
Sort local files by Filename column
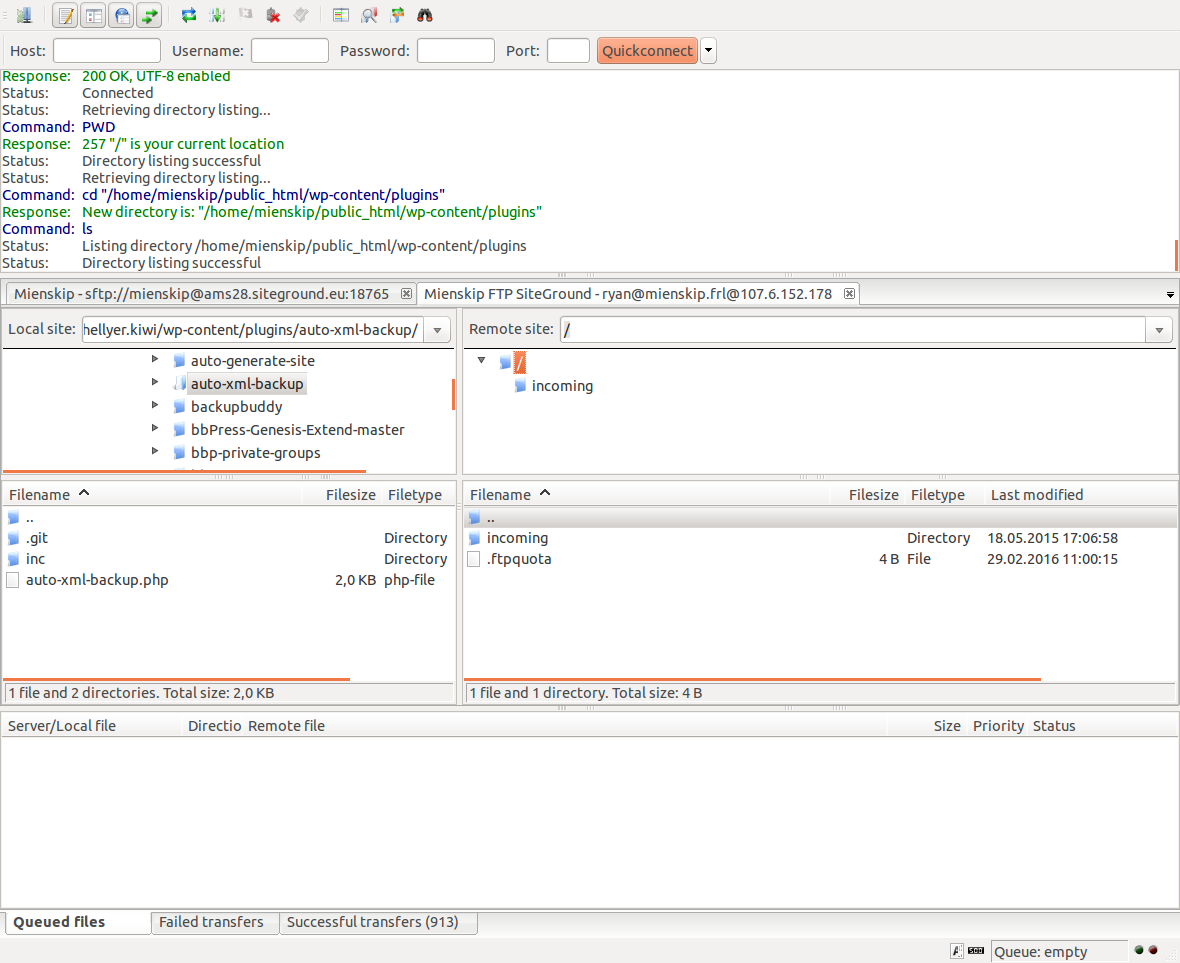pos(153,494)
